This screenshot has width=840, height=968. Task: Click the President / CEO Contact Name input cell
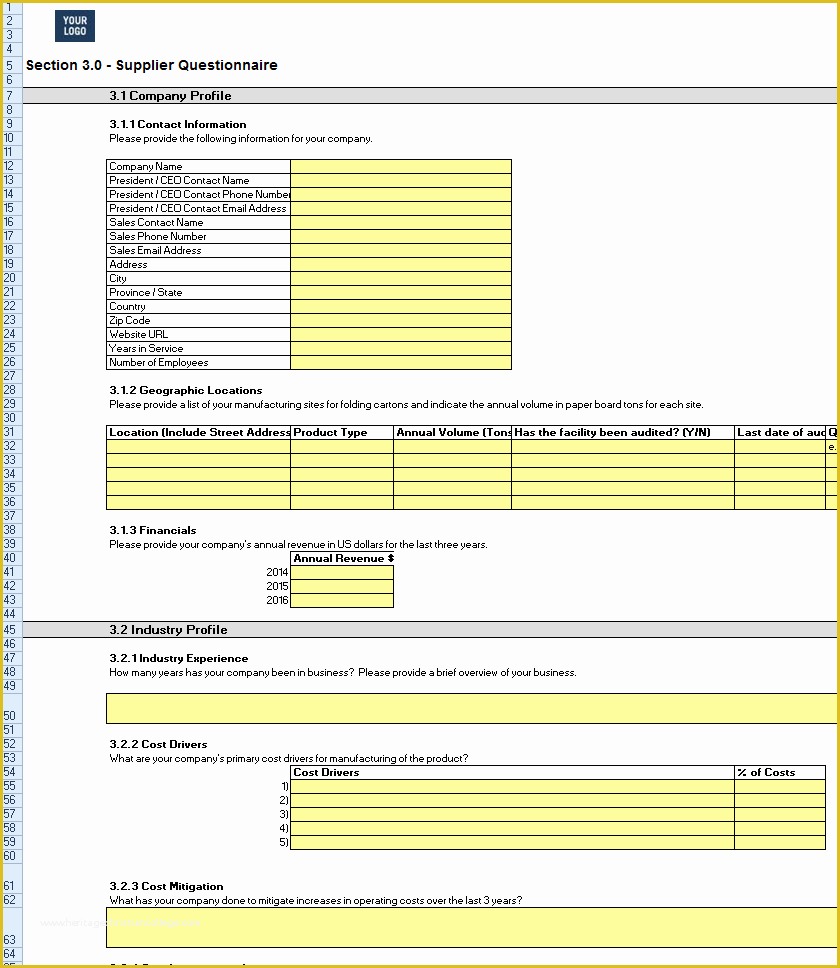(x=401, y=180)
